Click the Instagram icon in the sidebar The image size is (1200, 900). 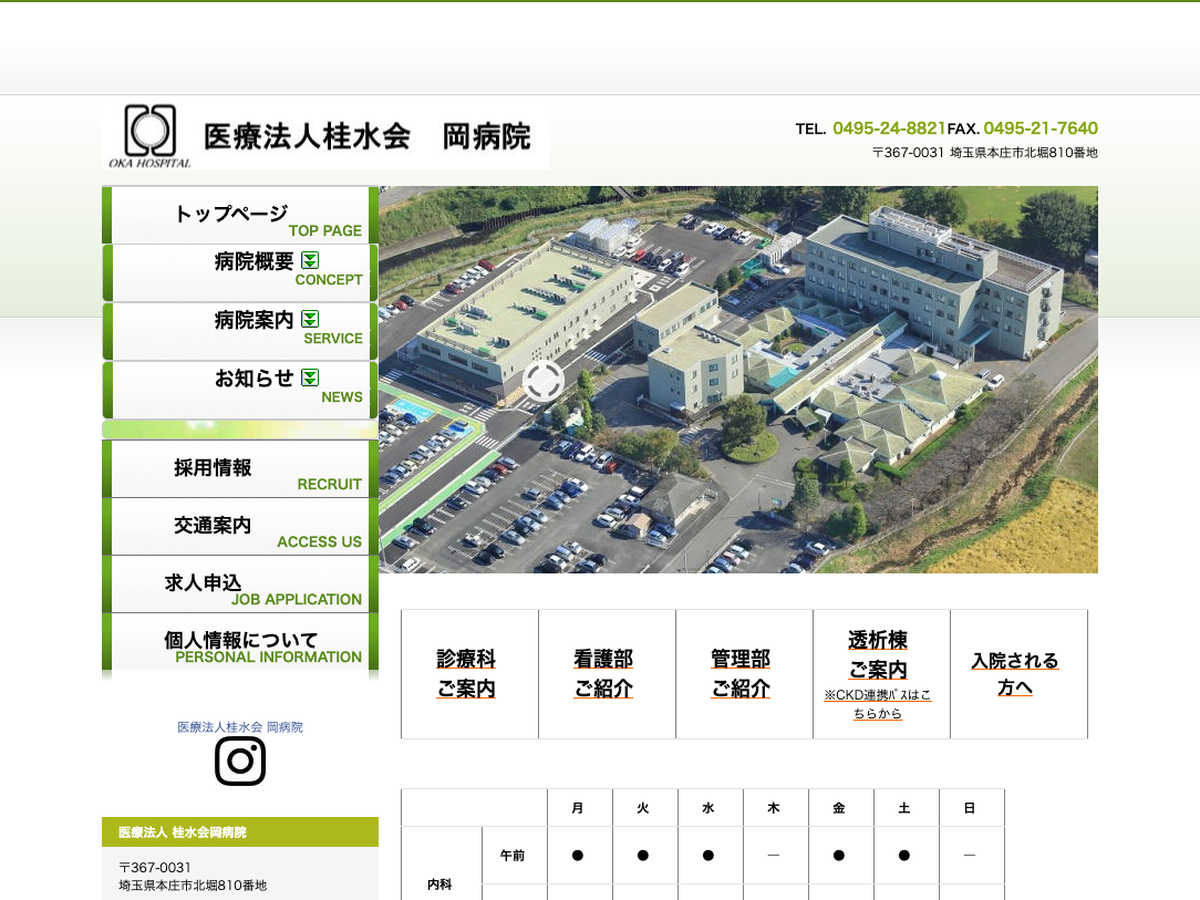240,761
